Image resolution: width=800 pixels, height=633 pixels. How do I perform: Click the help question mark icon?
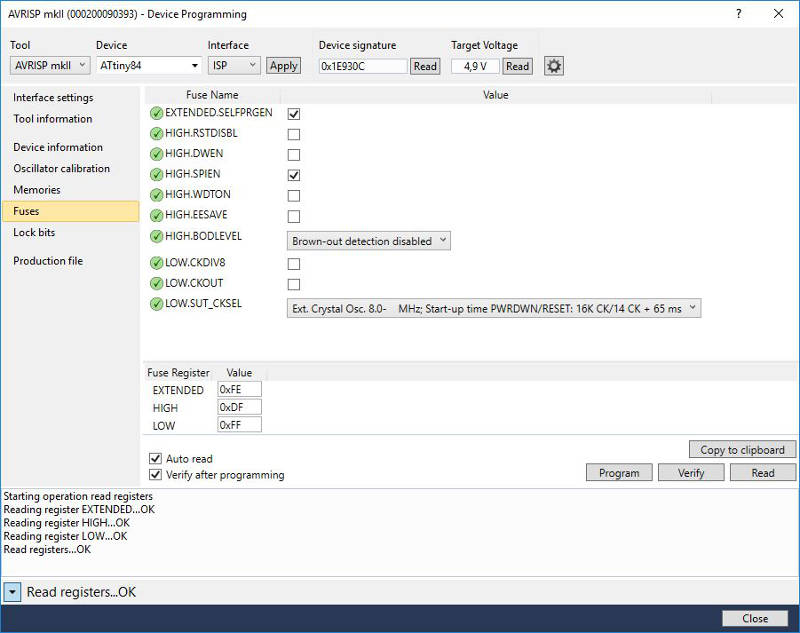tap(739, 14)
